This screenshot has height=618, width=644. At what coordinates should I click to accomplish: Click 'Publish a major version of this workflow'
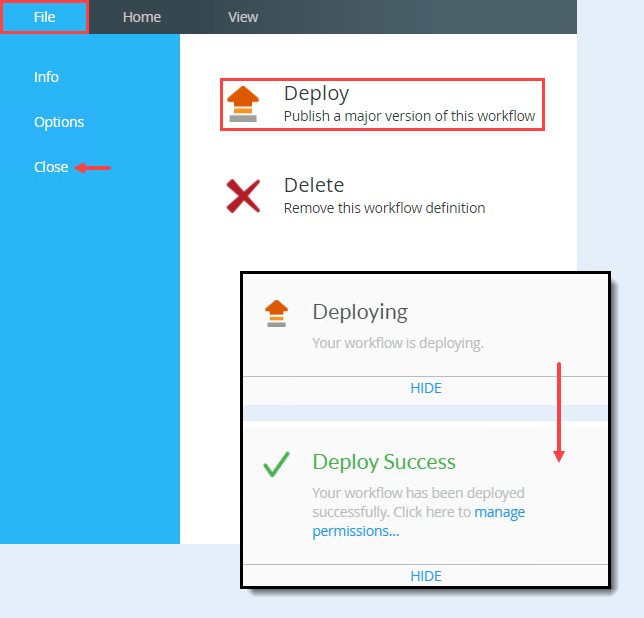tap(409, 116)
